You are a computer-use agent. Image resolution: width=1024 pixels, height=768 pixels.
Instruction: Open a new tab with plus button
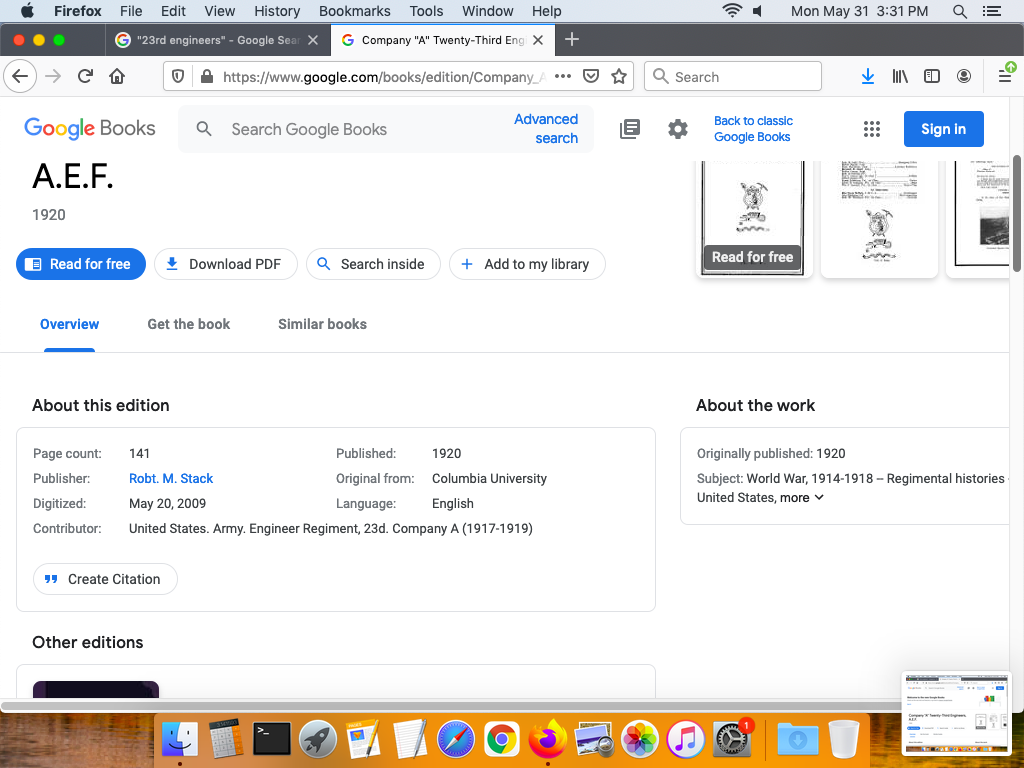click(x=572, y=40)
